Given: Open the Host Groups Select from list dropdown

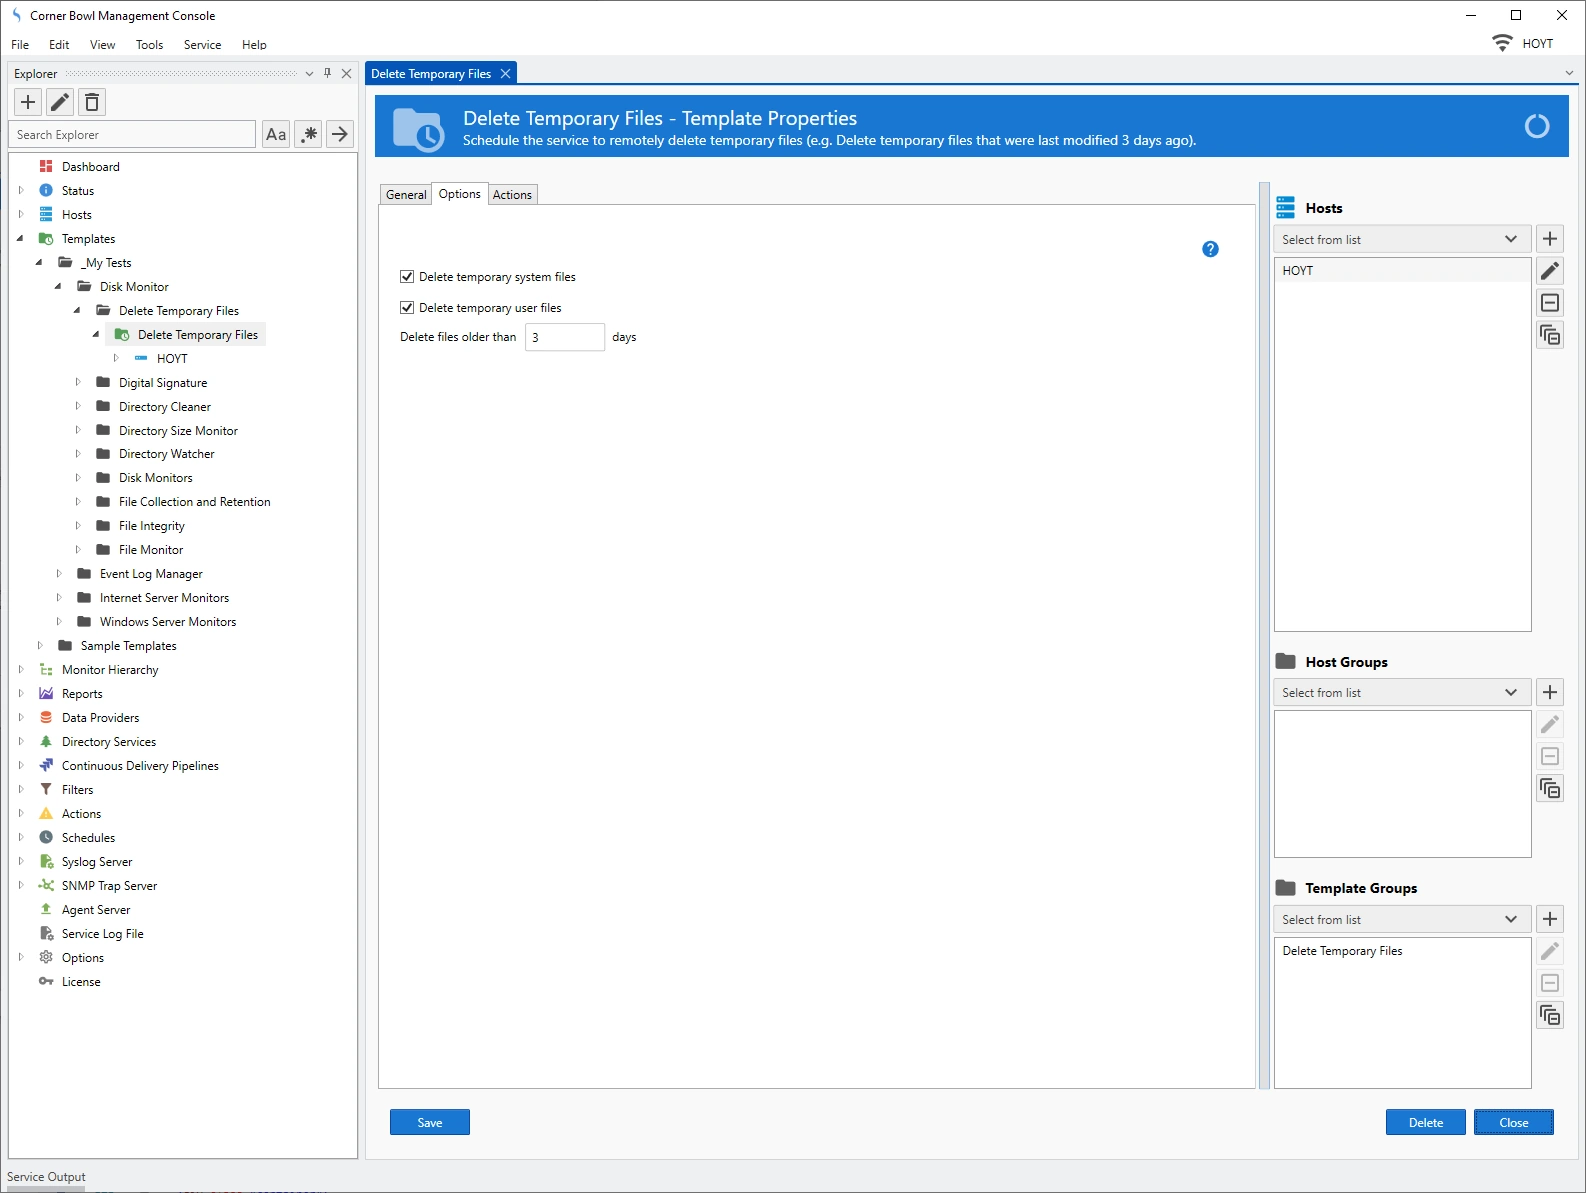Looking at the screenshot, I should pos(1401,693).
